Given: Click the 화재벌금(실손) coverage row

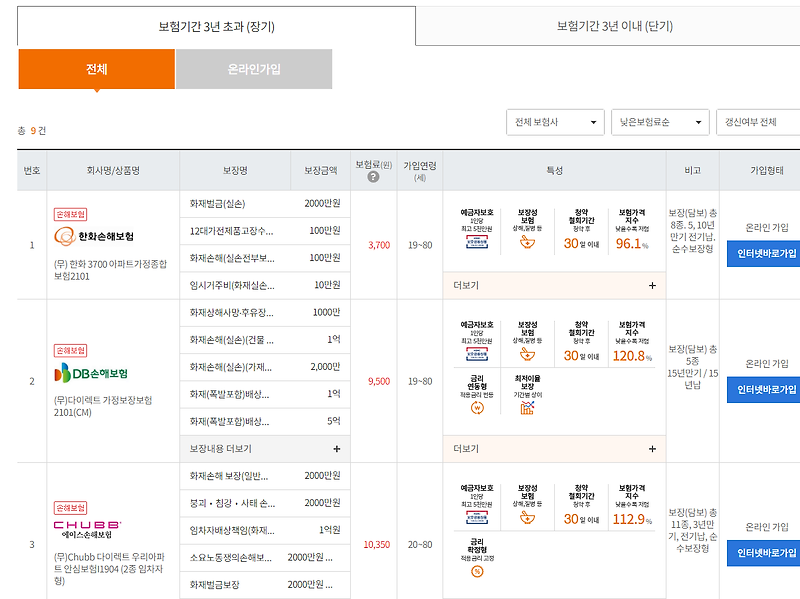Looking at the screenshot, I should (265, 204).
